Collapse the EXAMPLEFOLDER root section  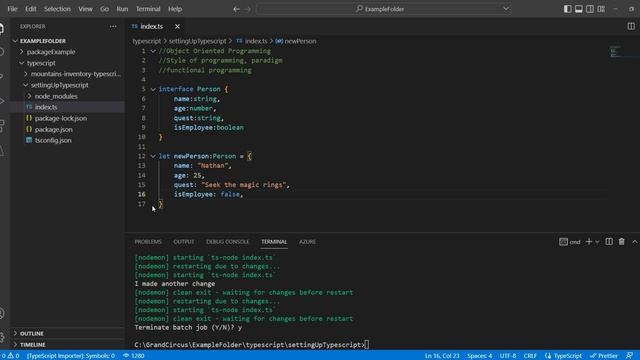[x=15, y=41]
